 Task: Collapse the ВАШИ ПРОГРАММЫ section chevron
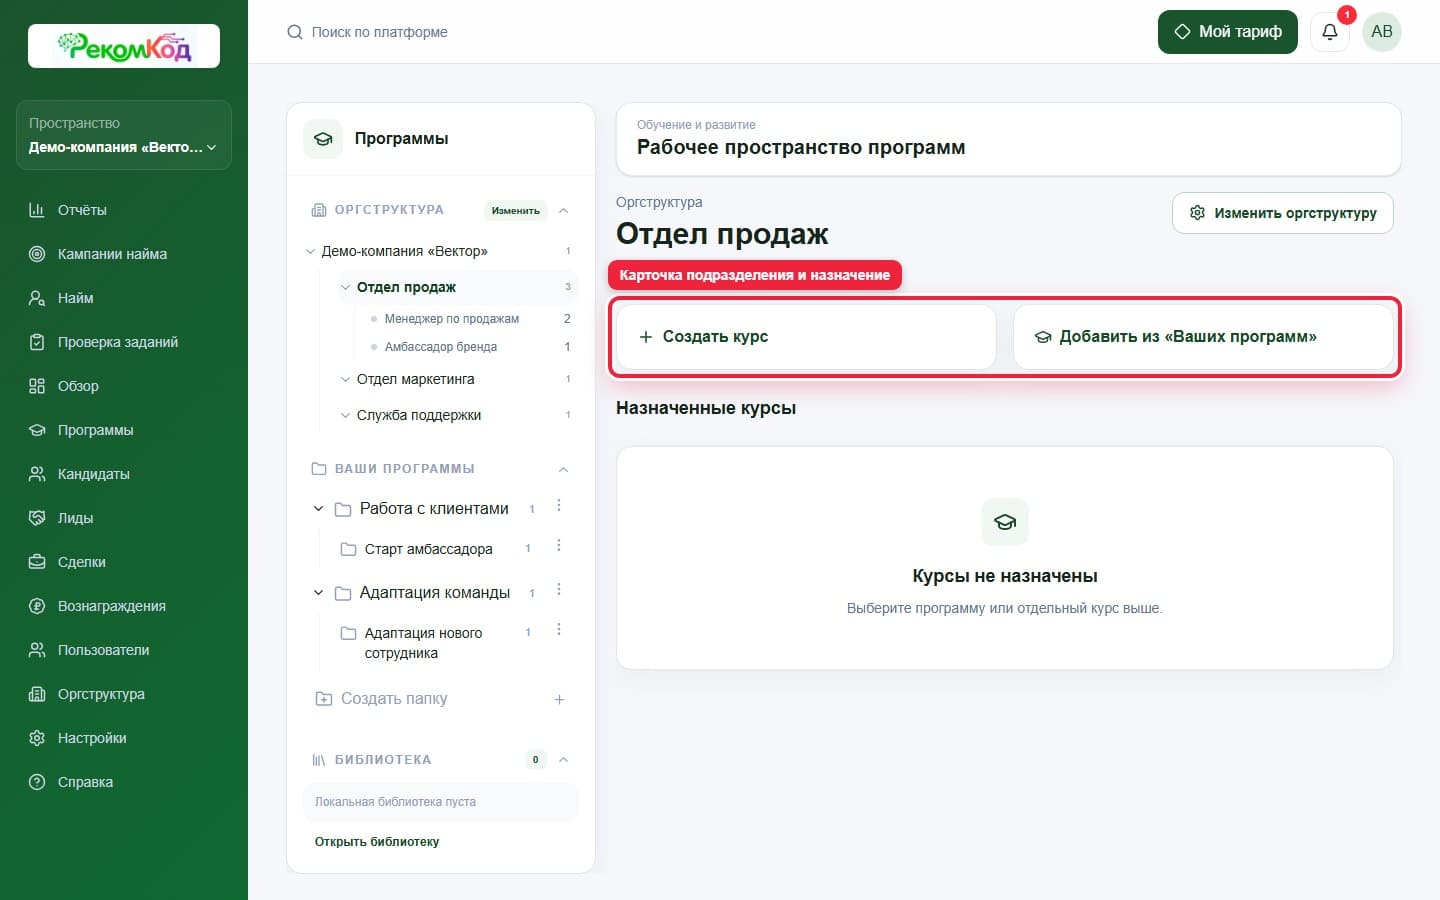tap(563, 469)
